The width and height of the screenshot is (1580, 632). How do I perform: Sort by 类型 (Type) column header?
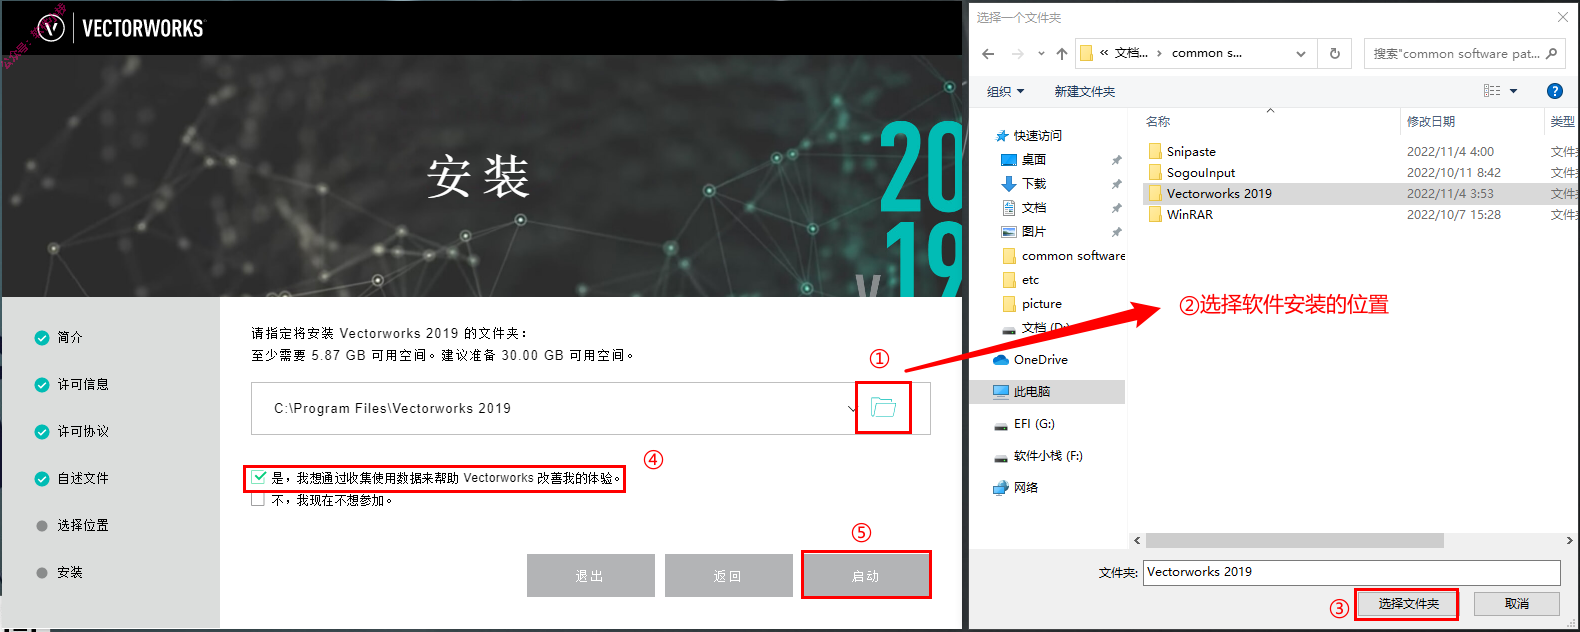click(1562, 121)
